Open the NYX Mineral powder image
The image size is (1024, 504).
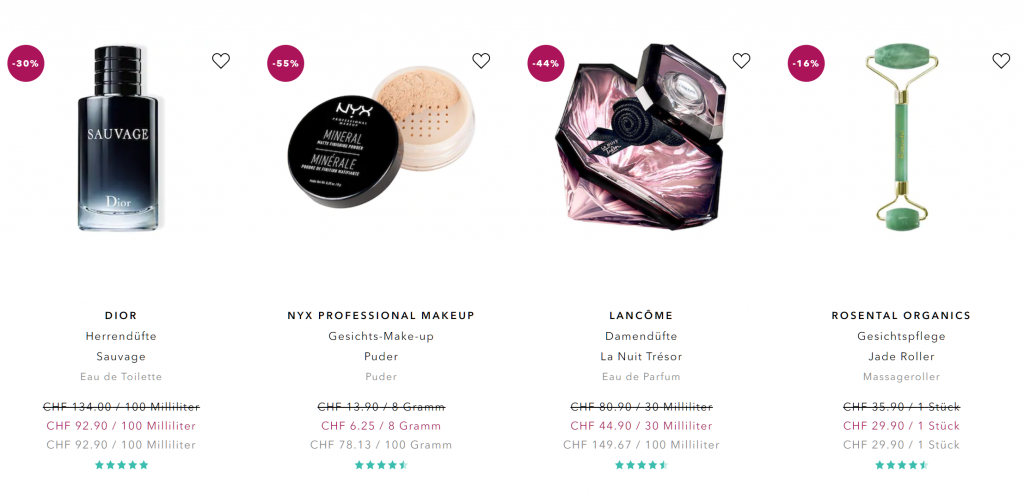pyautogui.click(x=381, y=138)
